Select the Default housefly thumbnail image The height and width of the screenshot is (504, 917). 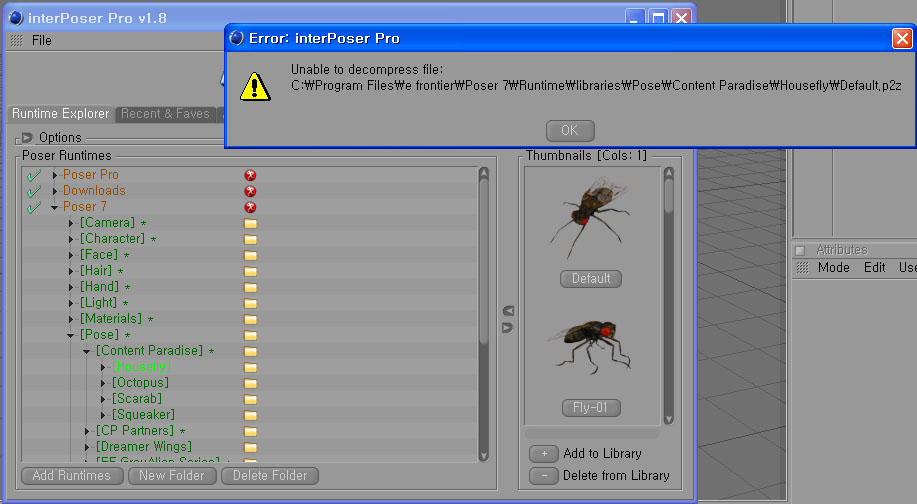pyautogui.click(x=590, y=219)
